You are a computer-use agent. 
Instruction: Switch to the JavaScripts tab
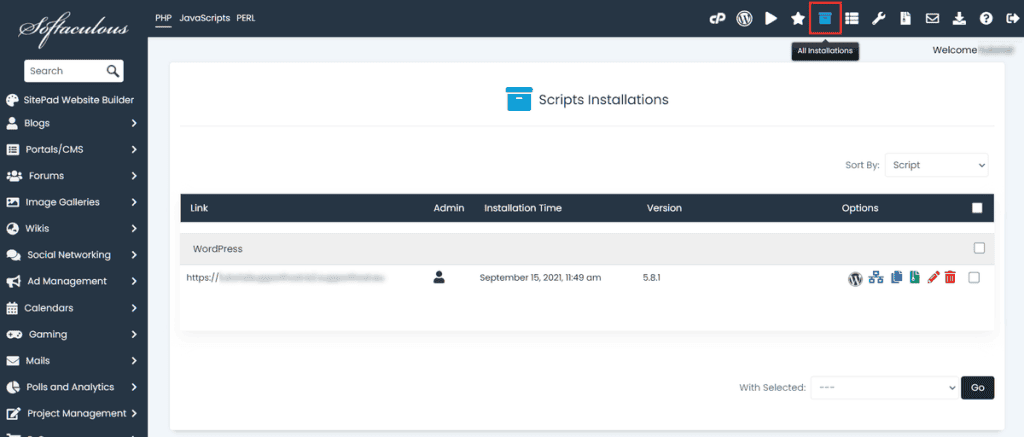point(204,18)
